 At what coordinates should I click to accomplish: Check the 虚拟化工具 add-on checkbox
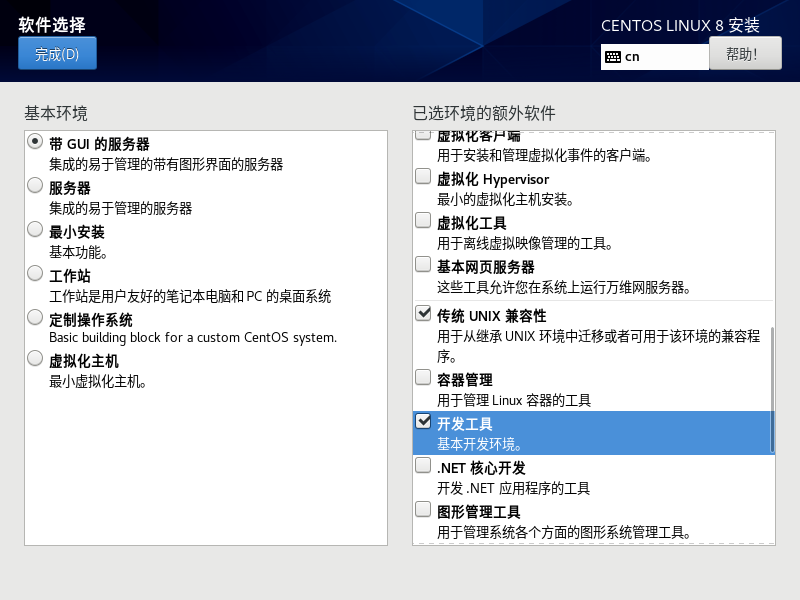(423, 220)
